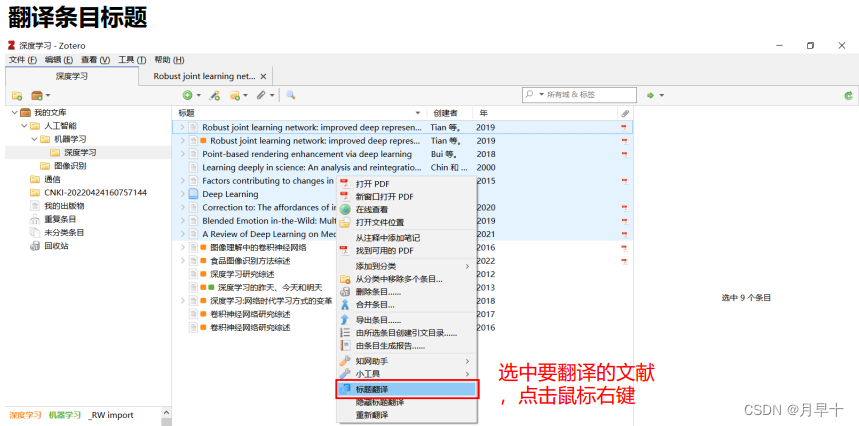Open Advanced Search magnifier icon

click(x=291, y=95)
